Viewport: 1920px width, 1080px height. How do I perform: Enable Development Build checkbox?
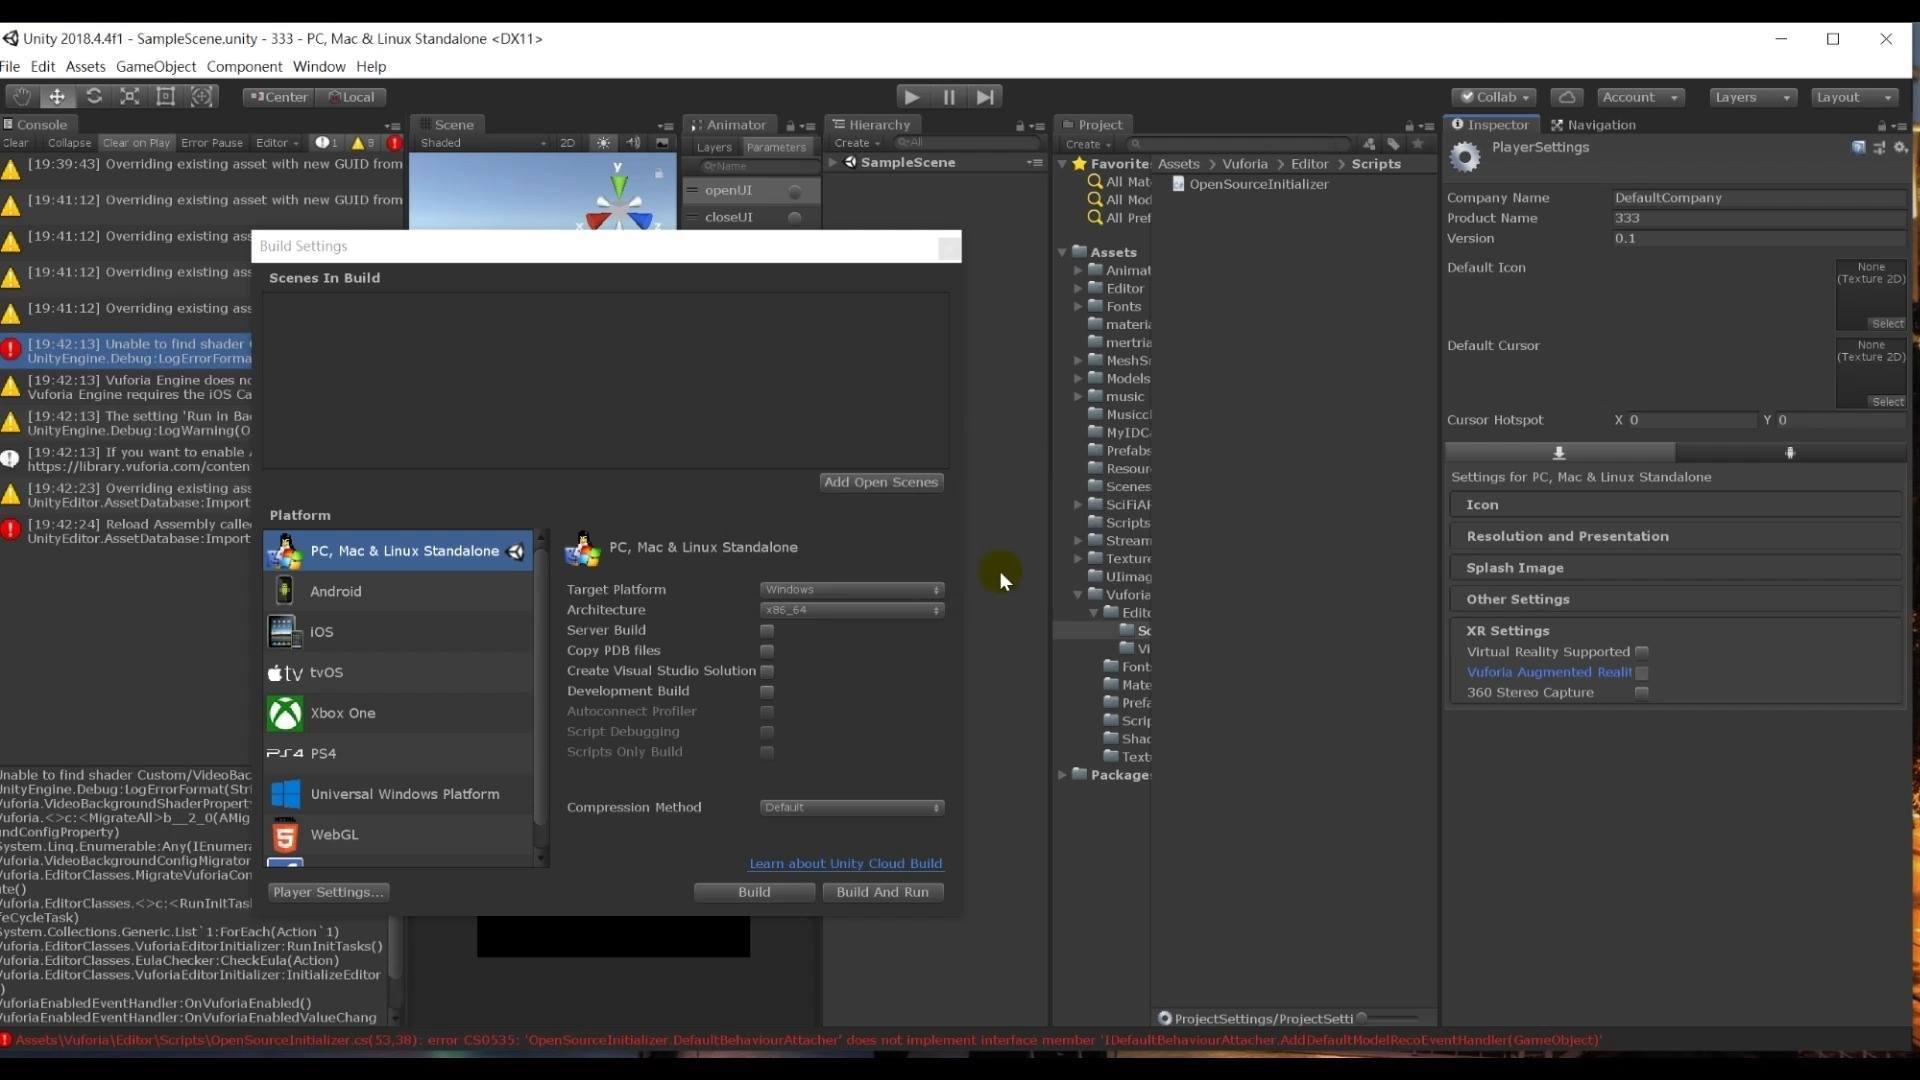[767, 692]
